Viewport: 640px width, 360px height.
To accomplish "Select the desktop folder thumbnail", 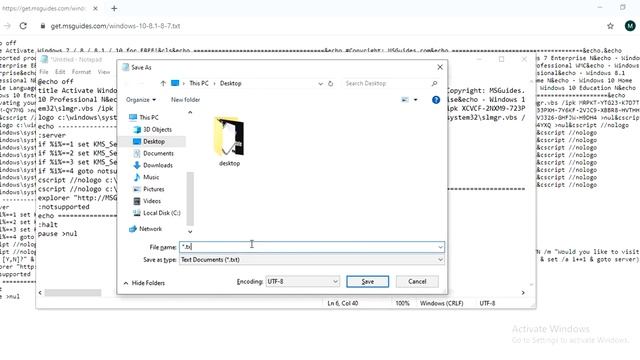I will point(229,141).
